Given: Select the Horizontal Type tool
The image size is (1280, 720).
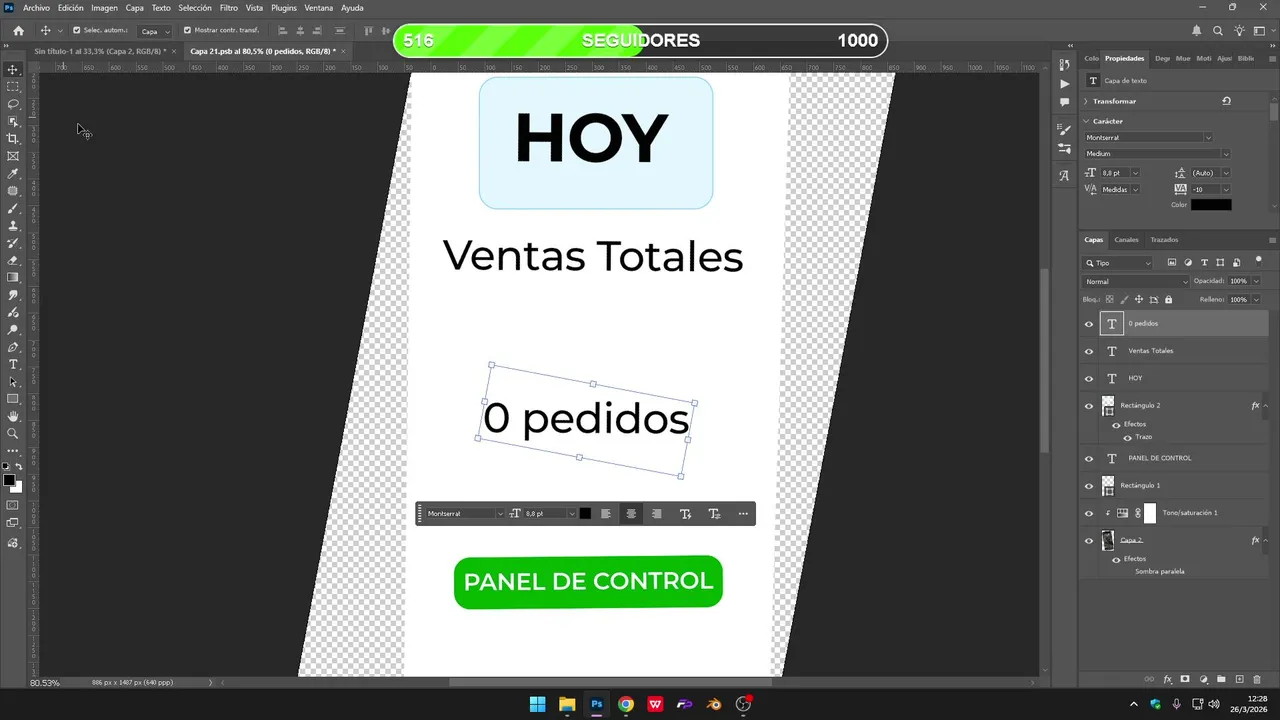Looking at the screenshot, I should tap(13, 364).
